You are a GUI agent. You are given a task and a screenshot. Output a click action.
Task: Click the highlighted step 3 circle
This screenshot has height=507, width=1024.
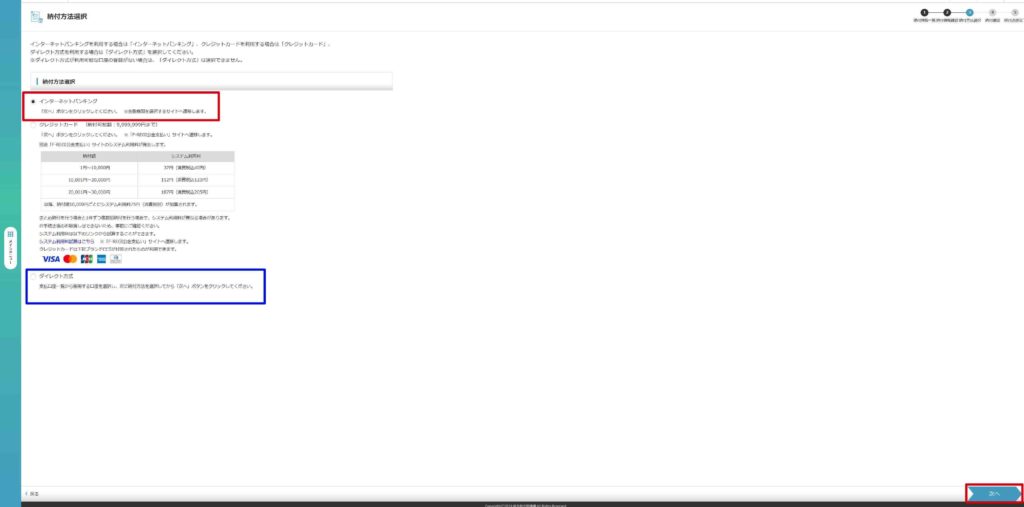tap(970, 12)
